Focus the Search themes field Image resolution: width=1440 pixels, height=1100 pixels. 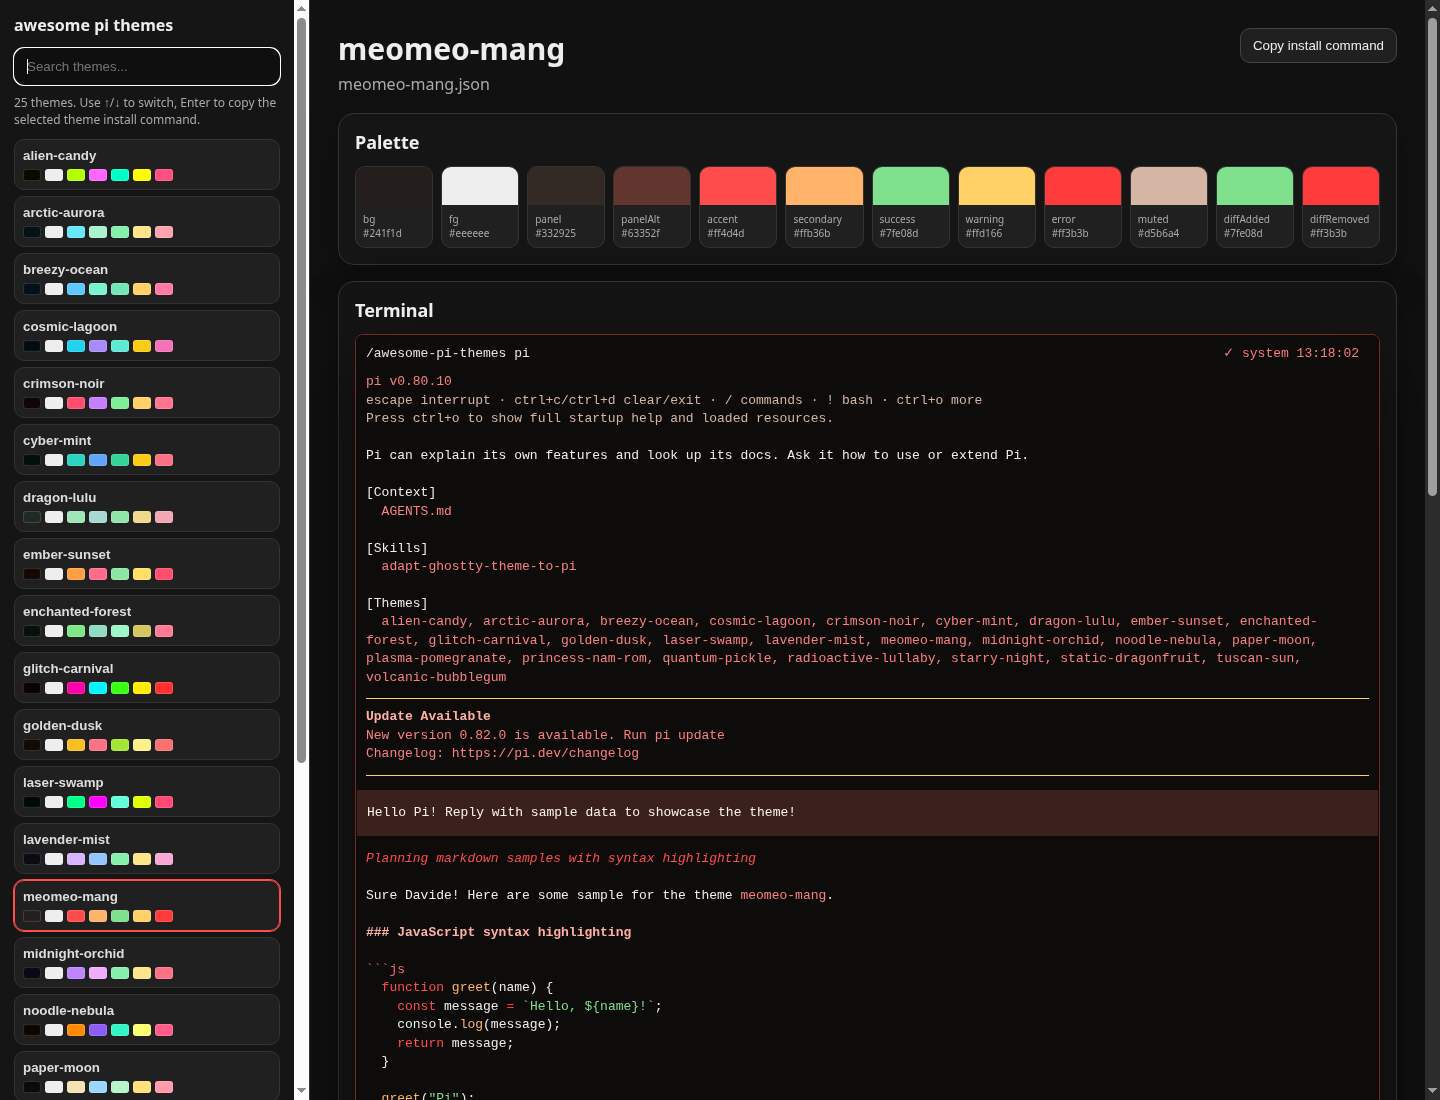point(147,66)
